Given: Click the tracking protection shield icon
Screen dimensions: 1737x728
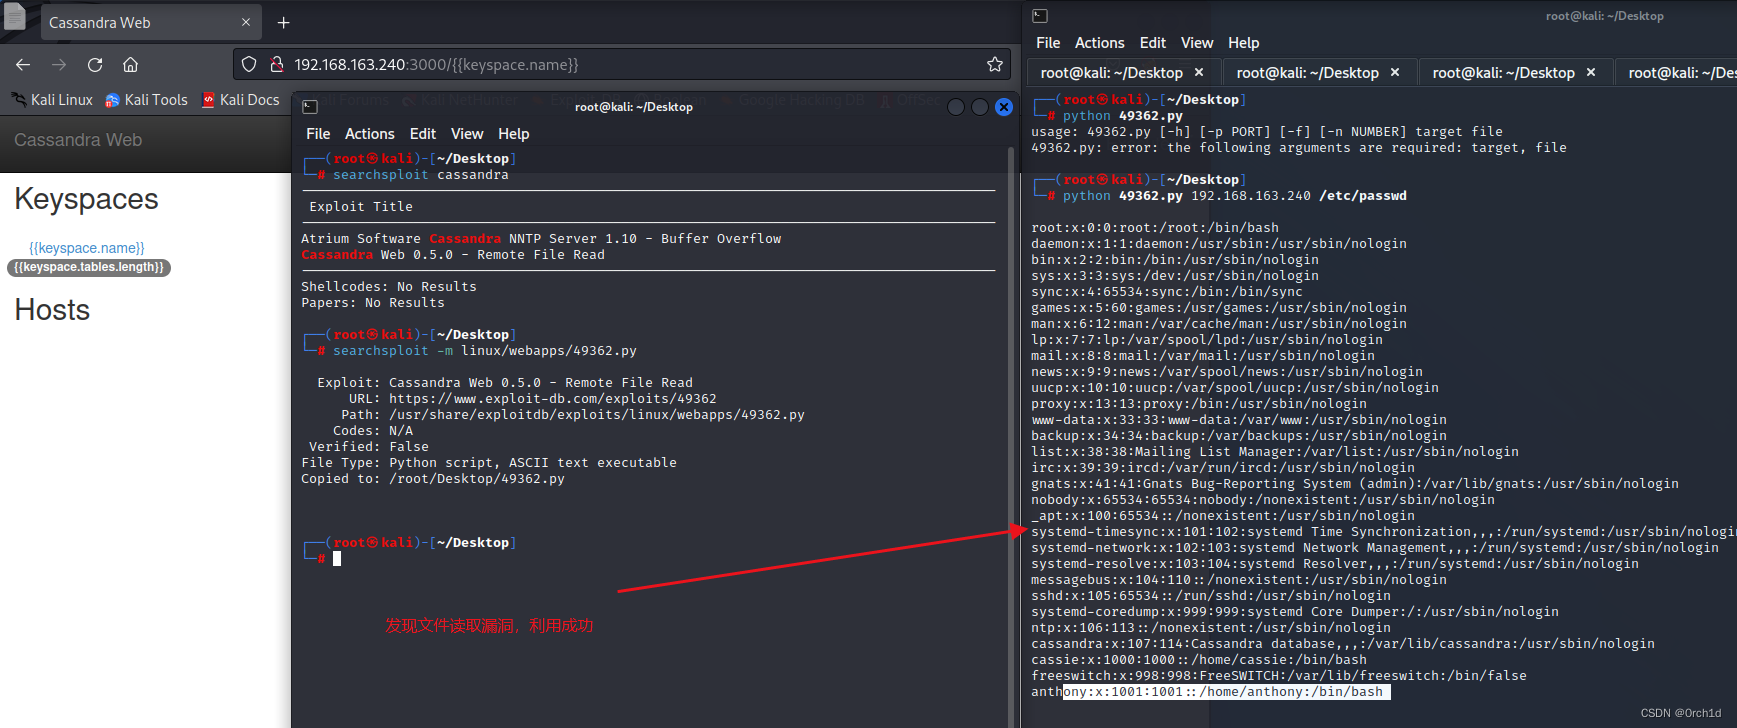Looking at the screenshot, I should pyautogui.click(x=249, y=65).
